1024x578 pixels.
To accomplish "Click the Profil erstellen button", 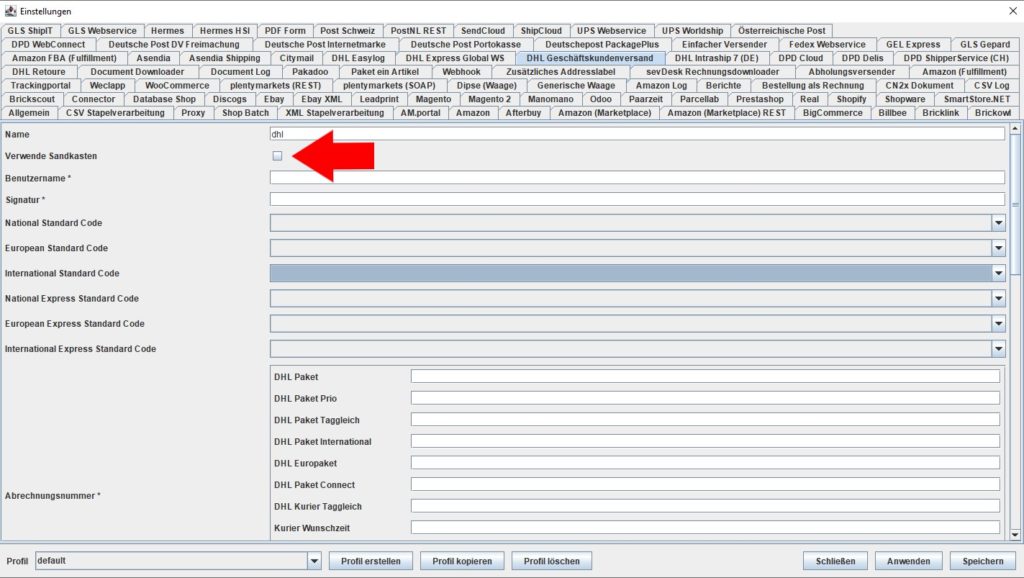I will [370, 561].
